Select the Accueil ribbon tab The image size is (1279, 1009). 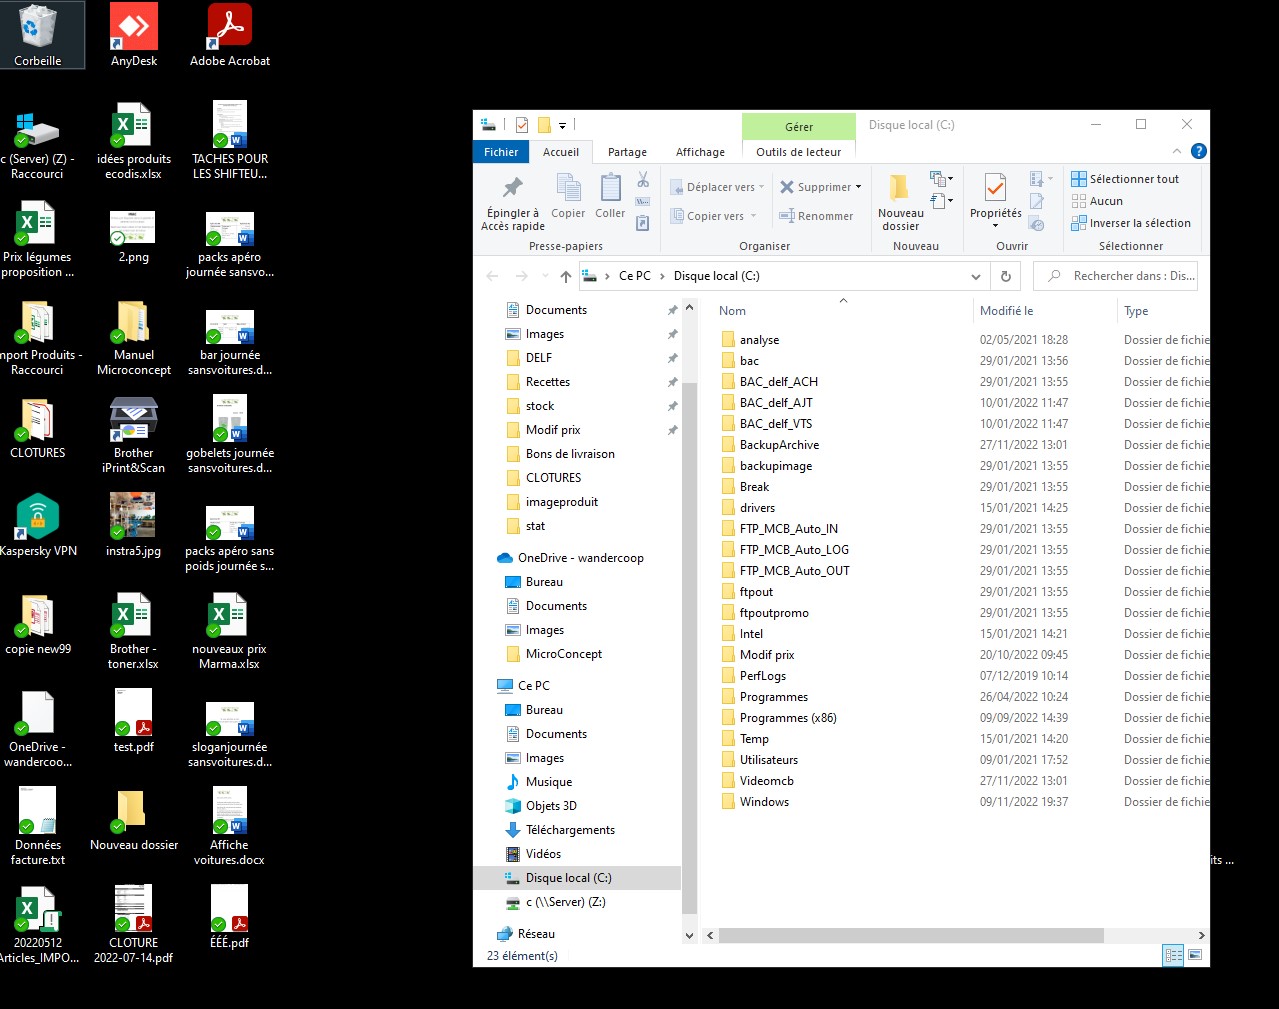[x=561, y=152]
